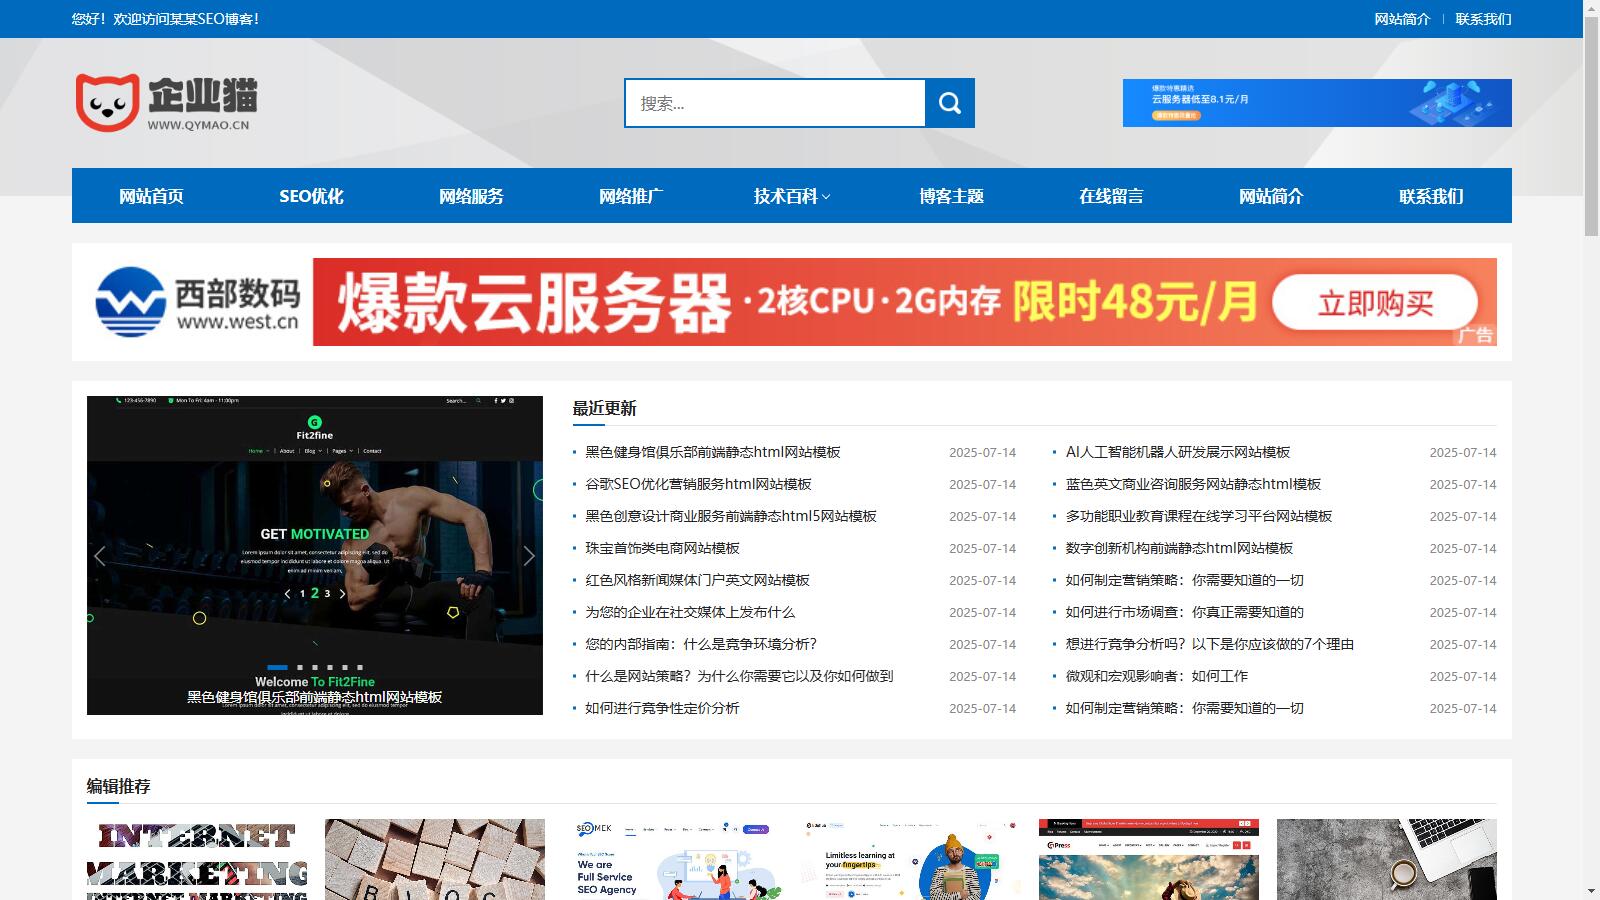This screenshot has width=1600, height=900.
Task: Open the cloud server ad in header
Action: click(x=1316, y=103)
